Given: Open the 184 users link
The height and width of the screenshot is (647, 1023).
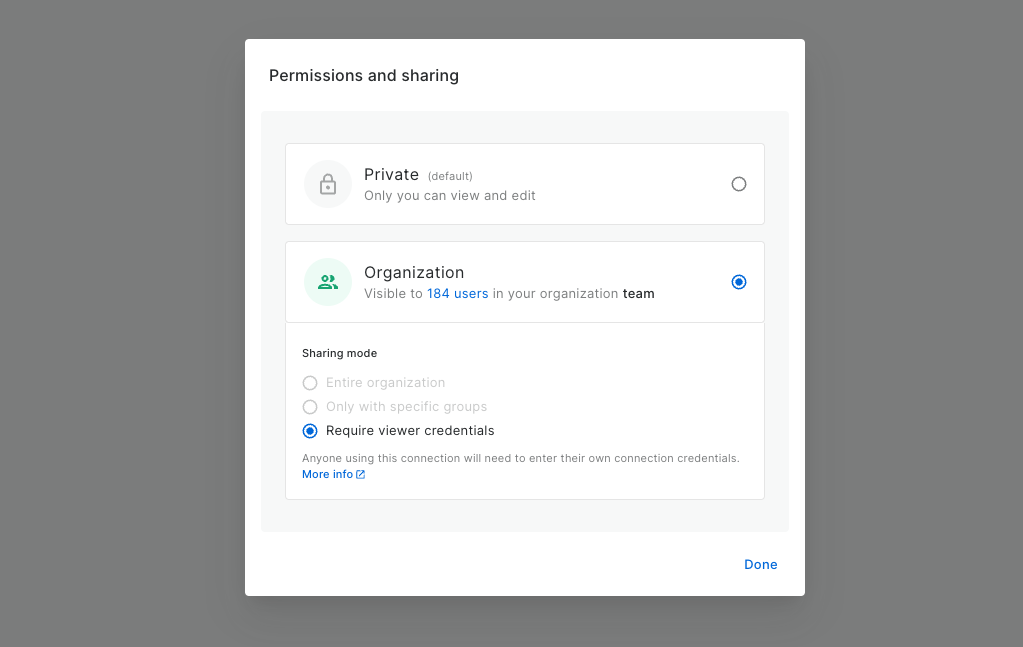Looking at the screenshot, I should [x=457, y=294].
